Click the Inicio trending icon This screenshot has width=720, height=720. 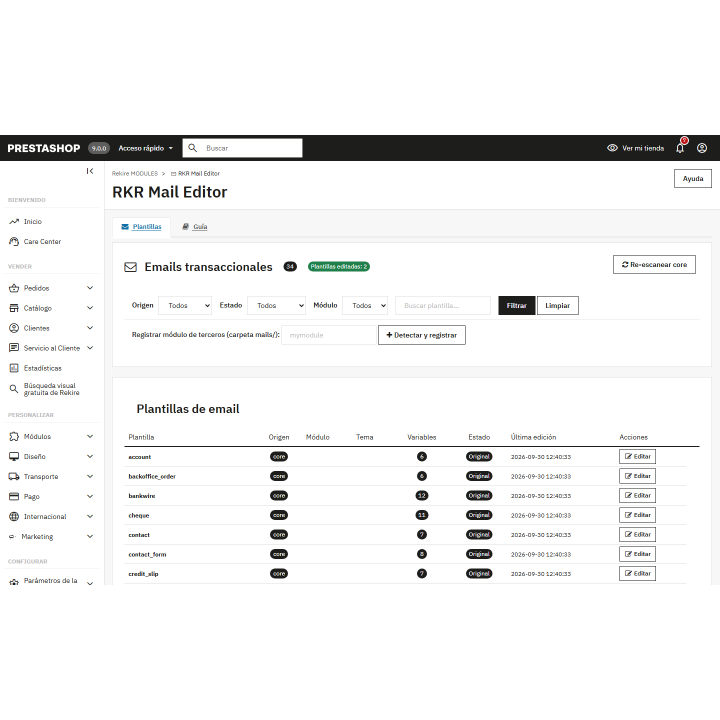tap(14, 221)
